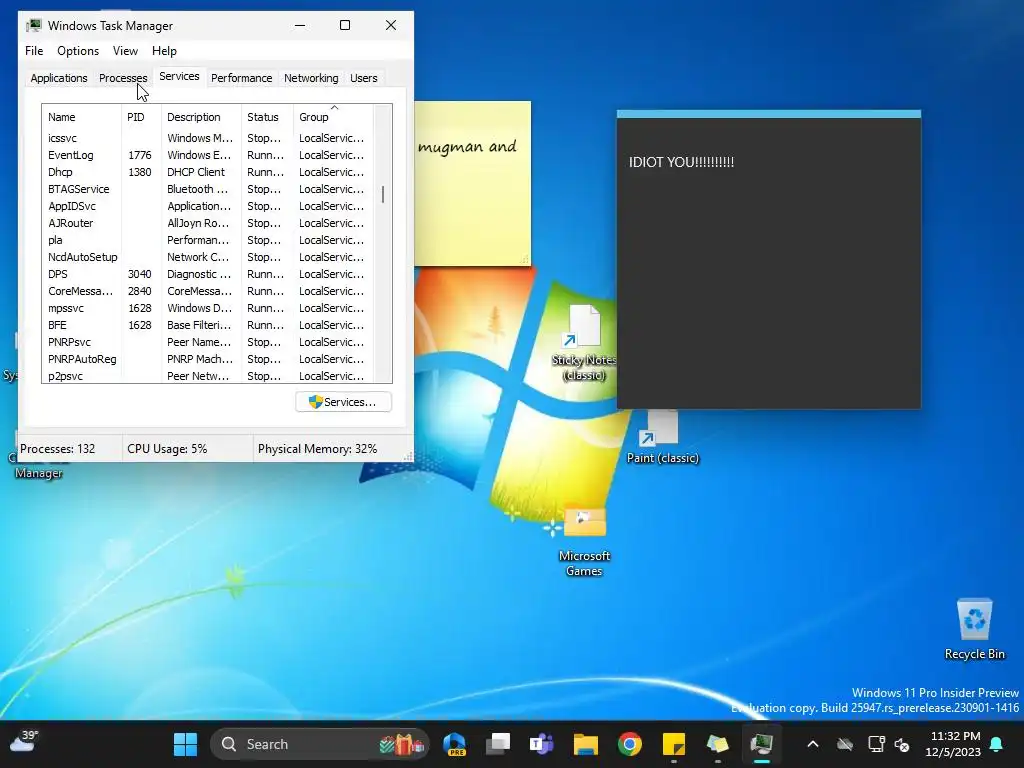Open the Windows Start menu

(x=185, y=744)
